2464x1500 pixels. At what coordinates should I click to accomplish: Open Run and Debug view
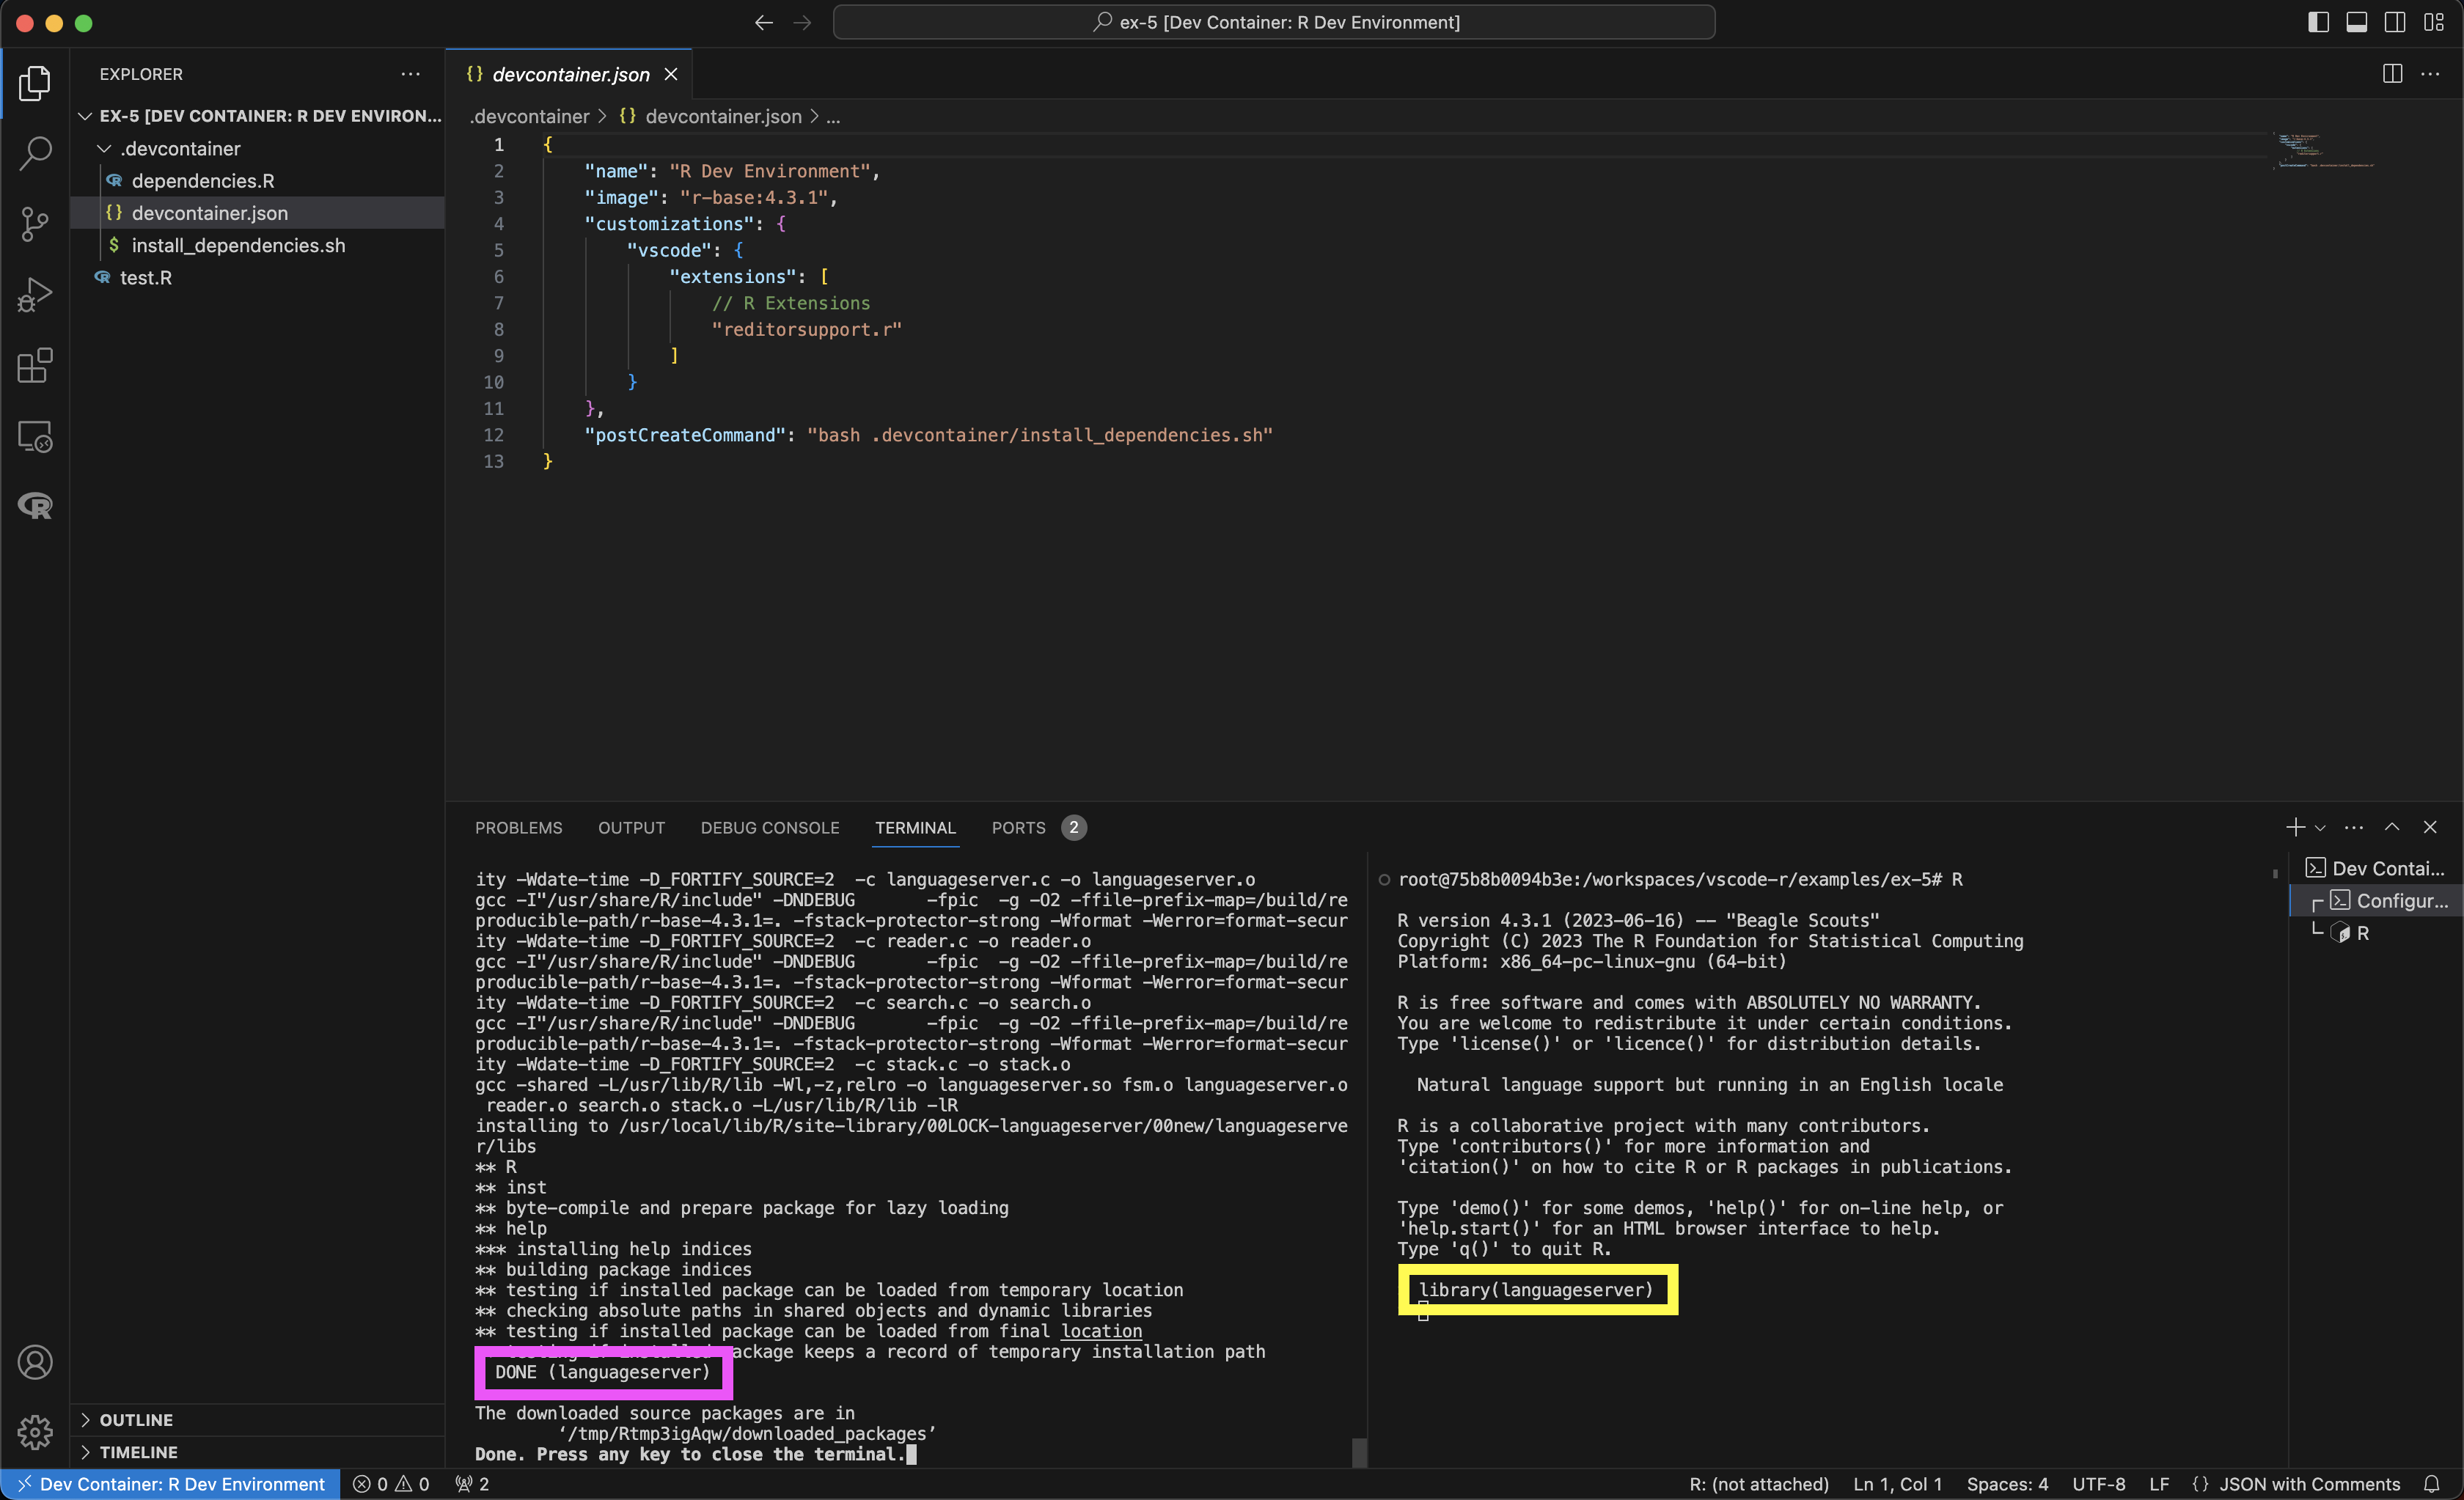coord(35,295)
